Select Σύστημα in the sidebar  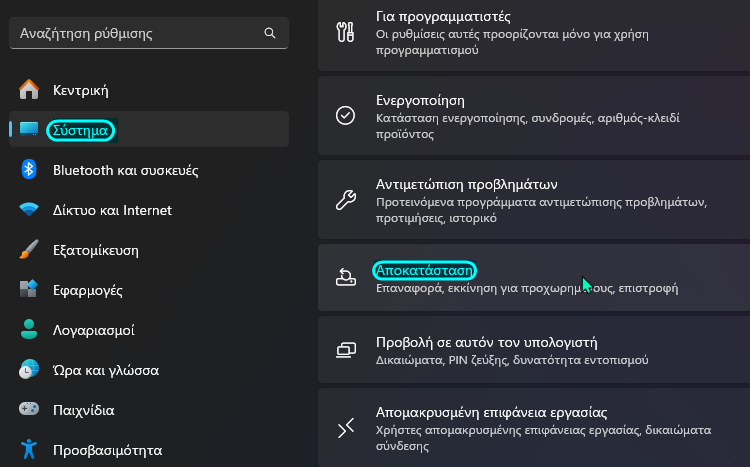point(149,129)
